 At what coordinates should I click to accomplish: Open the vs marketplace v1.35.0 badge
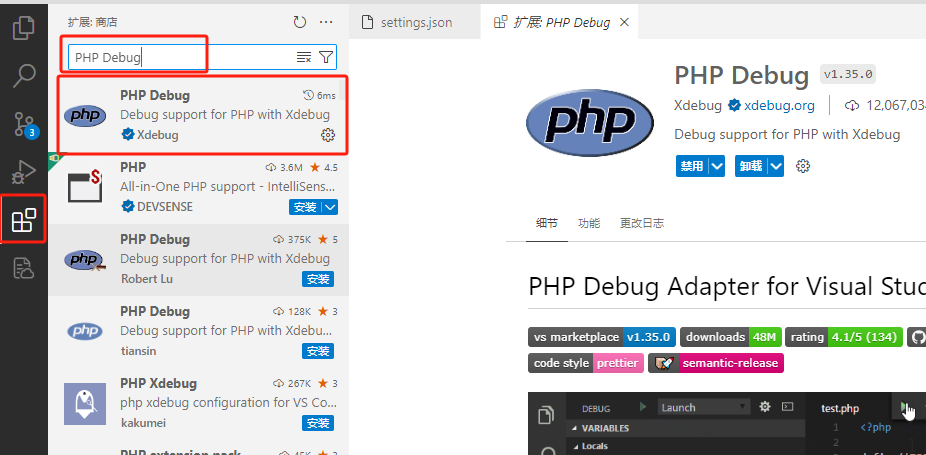click(x=602, y=337)
